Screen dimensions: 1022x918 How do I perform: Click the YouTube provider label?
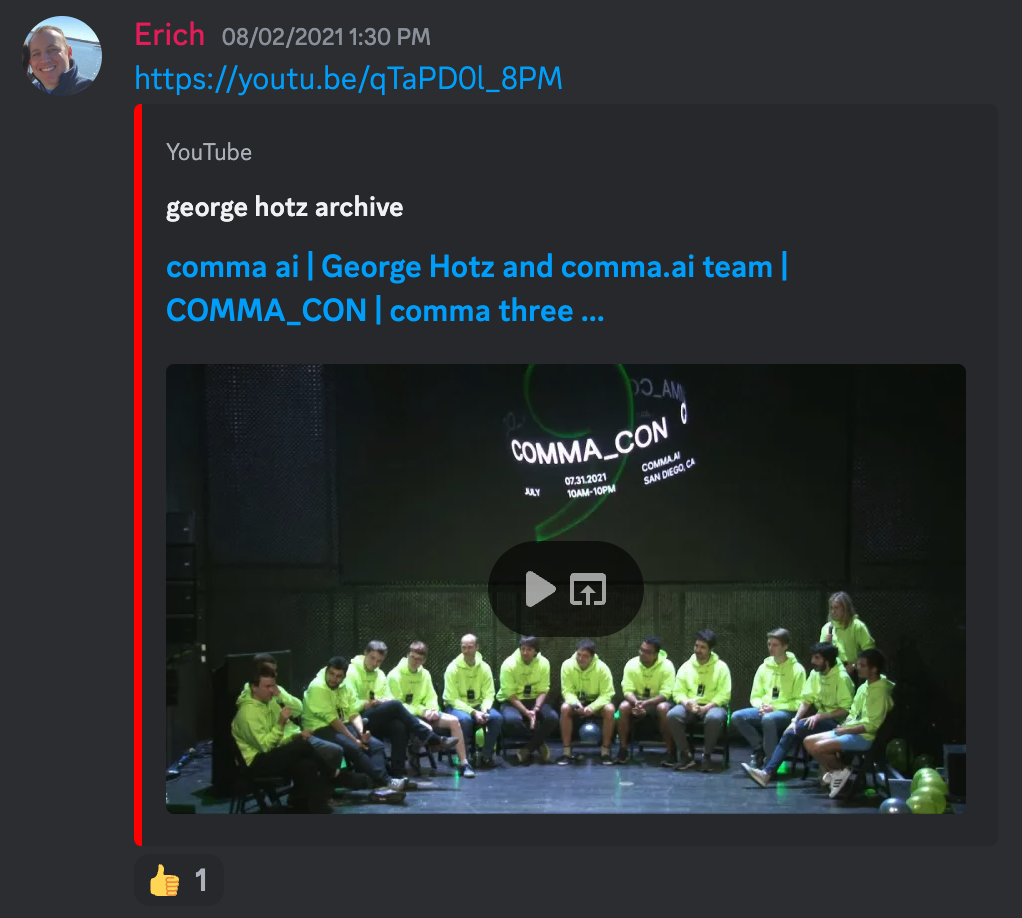(x=209, y=152)
